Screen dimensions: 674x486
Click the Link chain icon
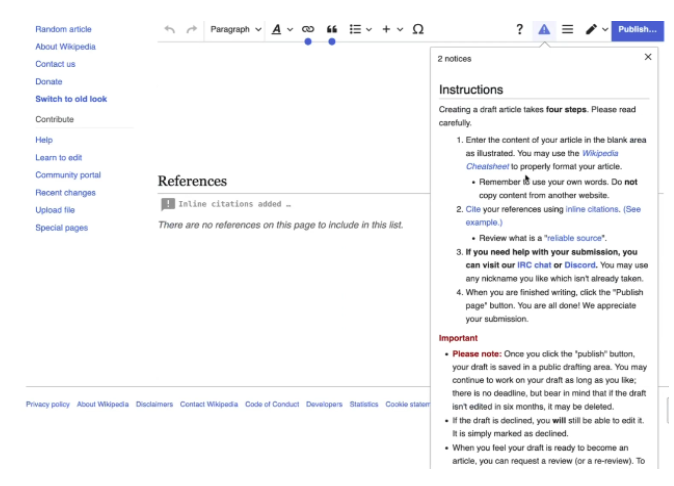coord(308,29)
